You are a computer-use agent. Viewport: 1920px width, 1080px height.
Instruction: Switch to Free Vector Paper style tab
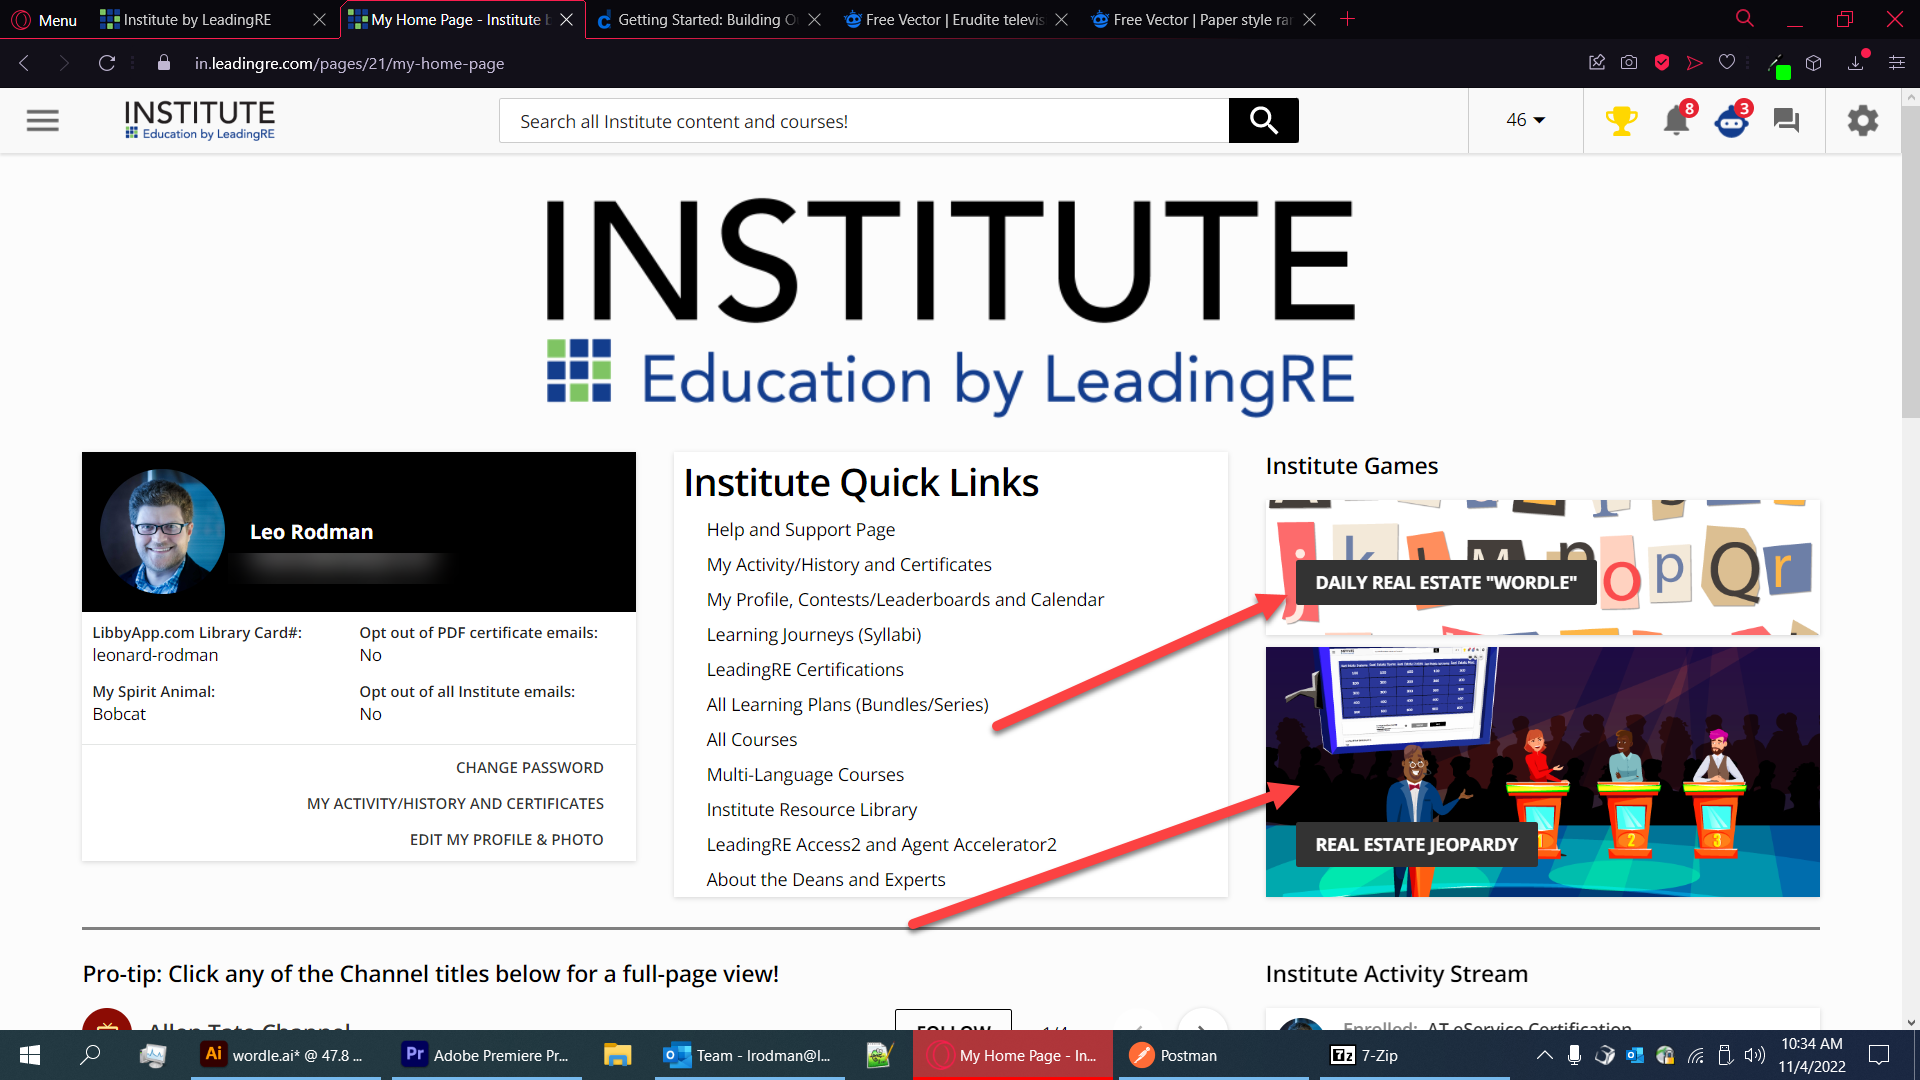(1203, 19)
